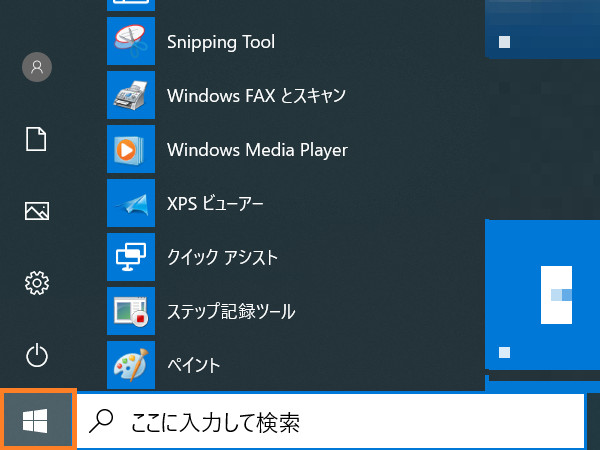Open the Pictures sidebar icon

pos(37,211)
